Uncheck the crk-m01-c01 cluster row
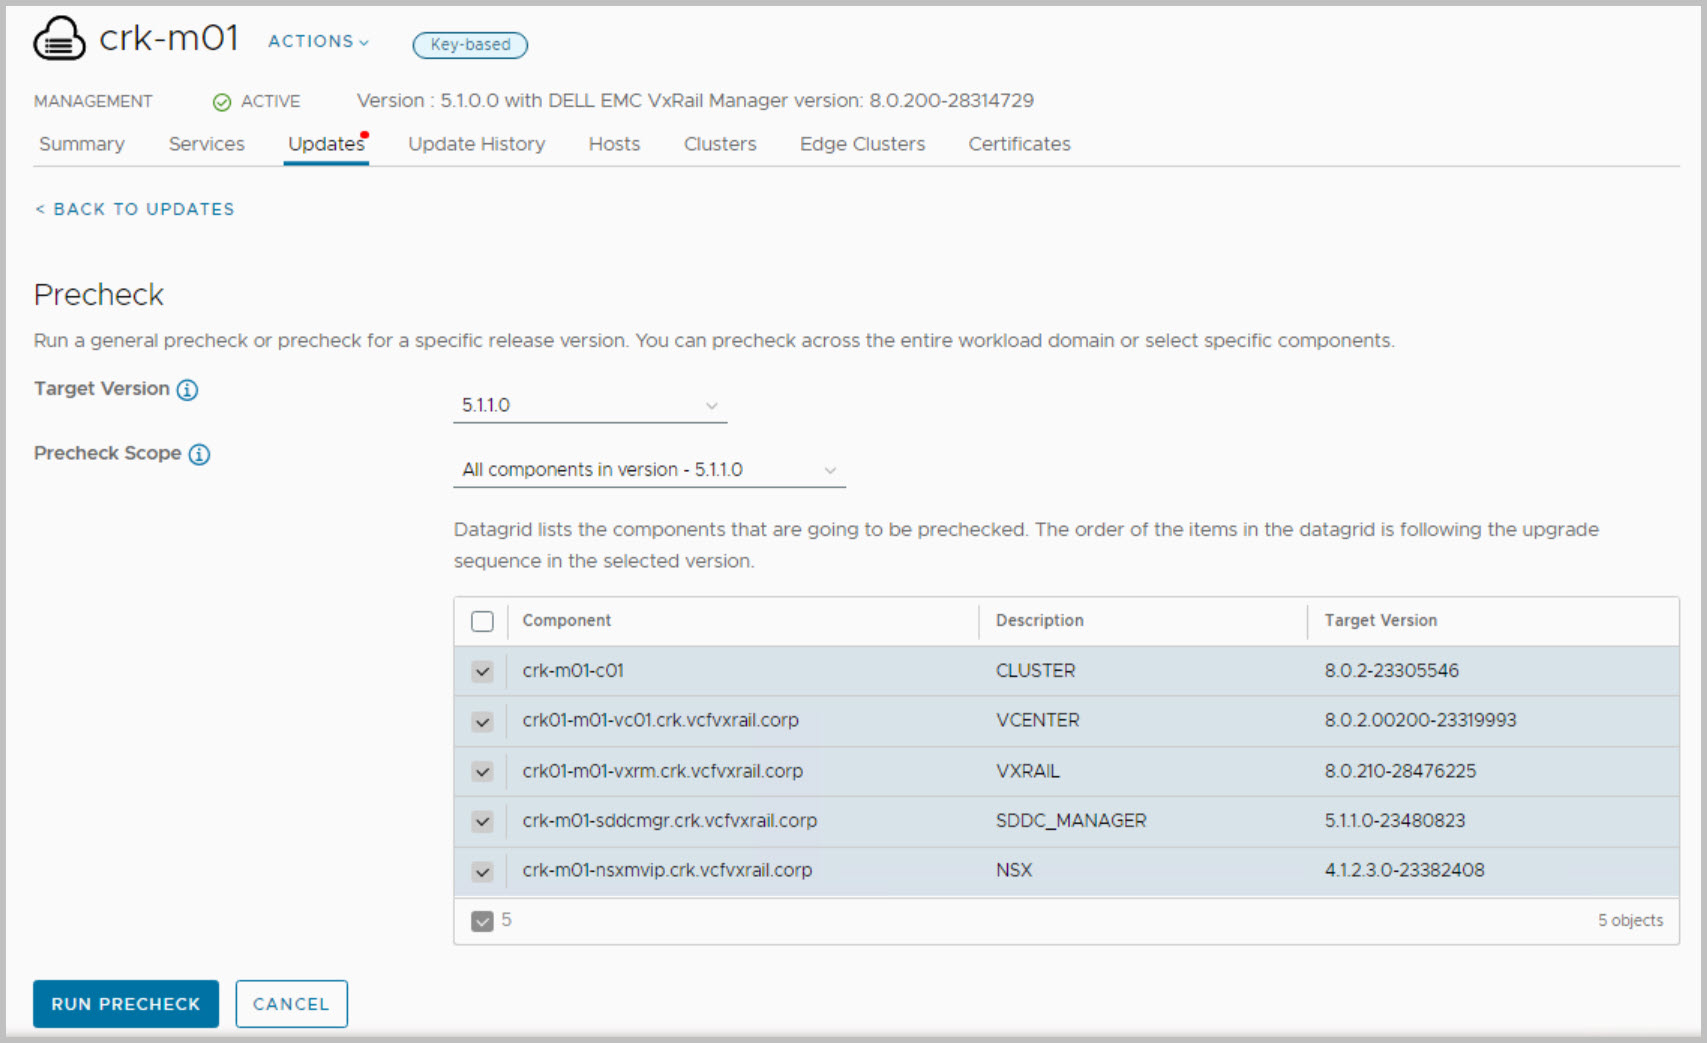Screen dimensions: 1707x1043 coord(482,671)
